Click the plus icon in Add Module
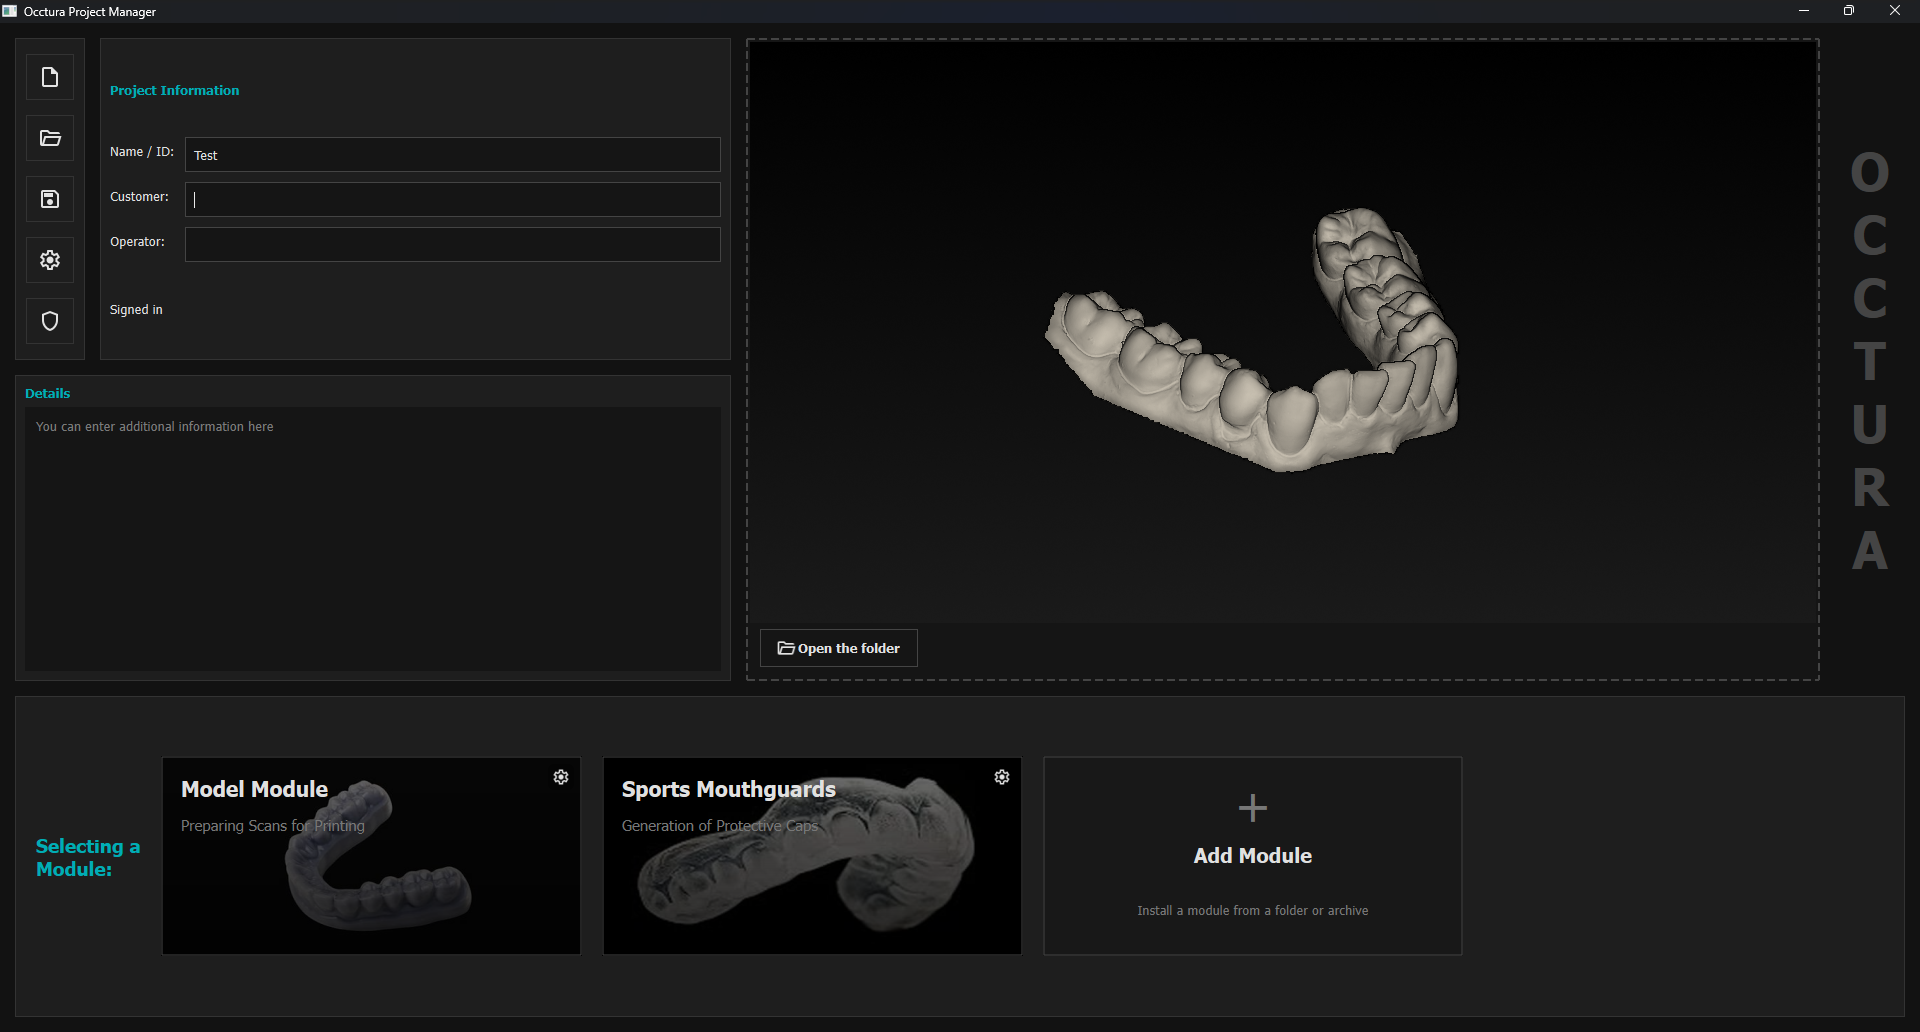This screenshot has height=1032, width=1920. 1253,808
